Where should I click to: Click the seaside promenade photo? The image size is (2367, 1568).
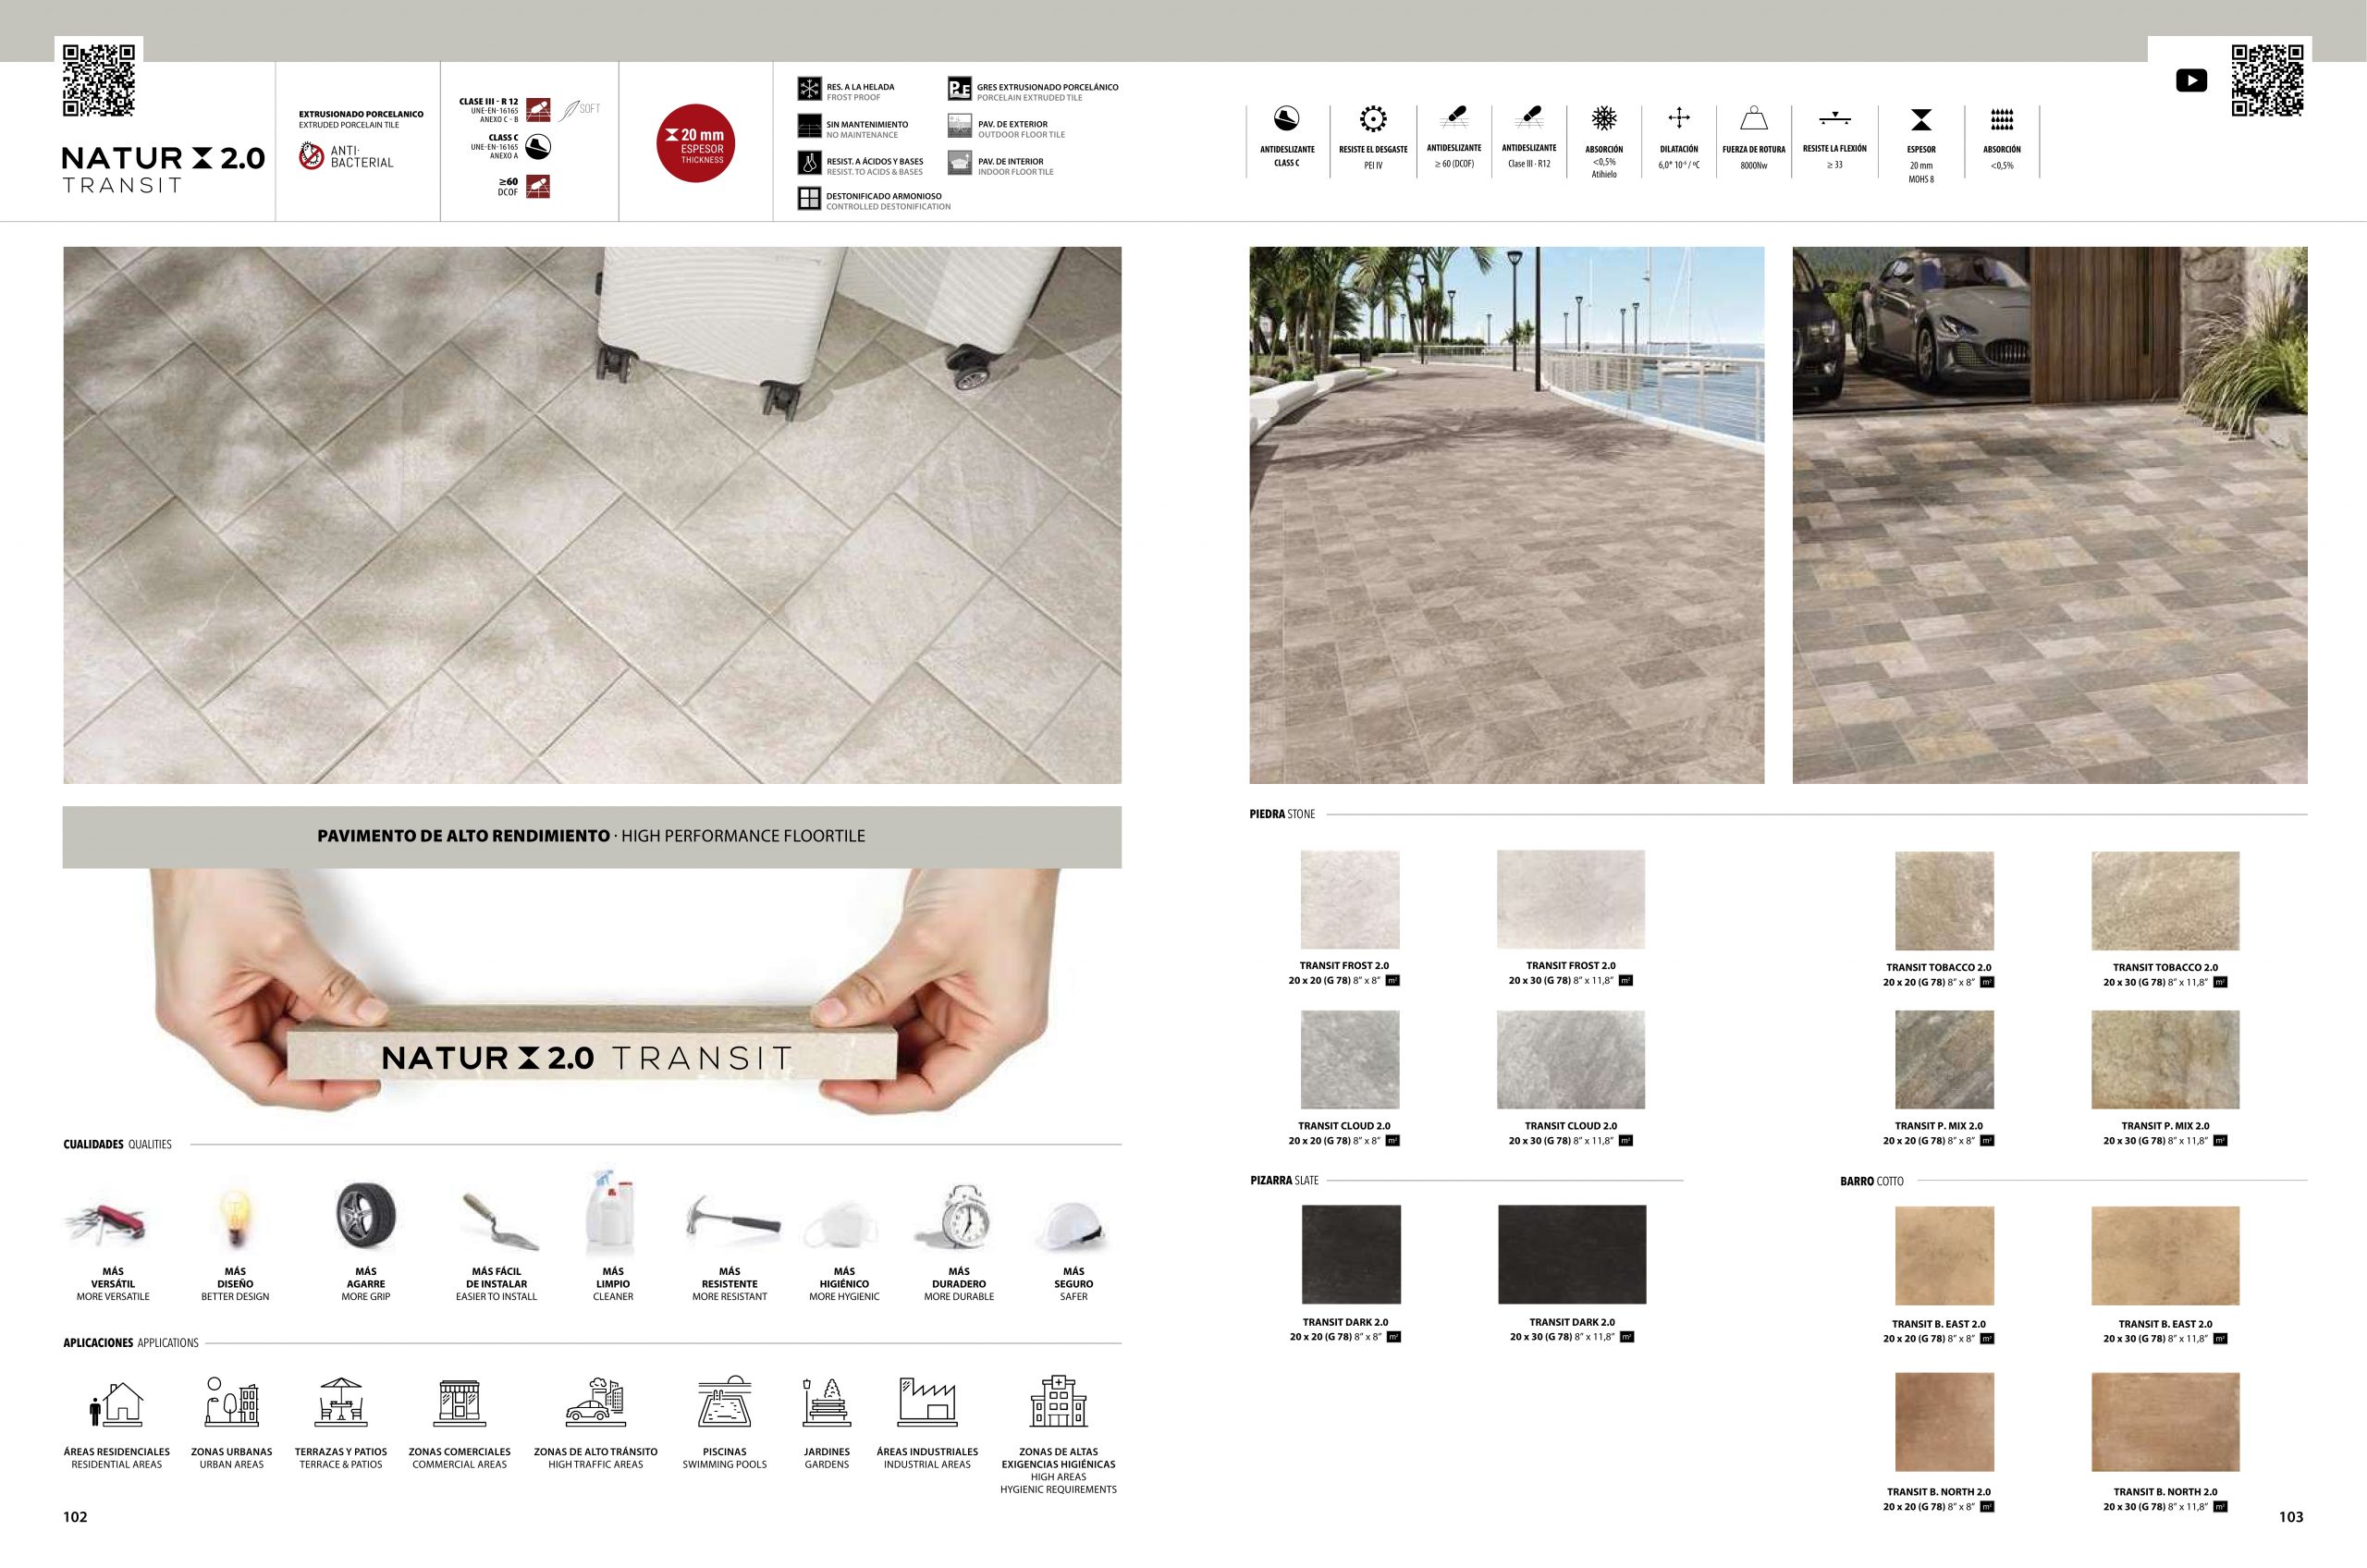[1506, 515]
